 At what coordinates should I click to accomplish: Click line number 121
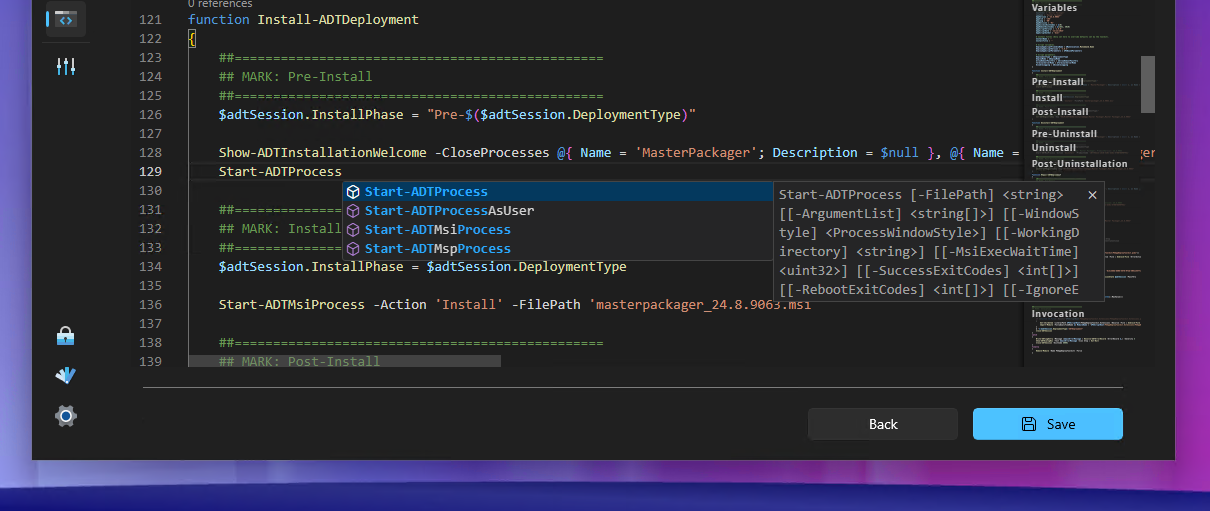150,20
